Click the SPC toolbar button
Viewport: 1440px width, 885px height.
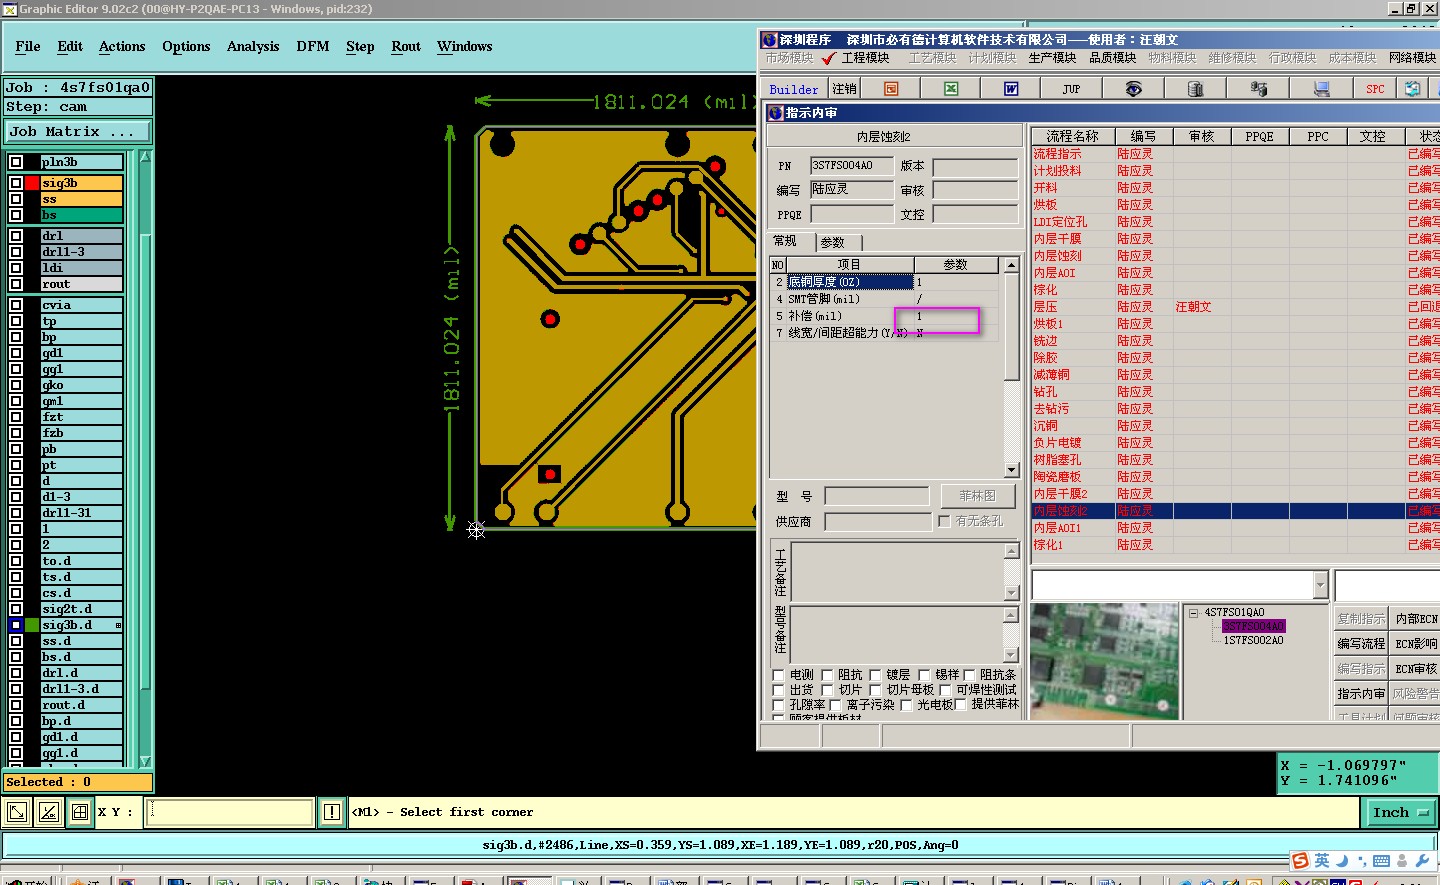coord(1375,89)
